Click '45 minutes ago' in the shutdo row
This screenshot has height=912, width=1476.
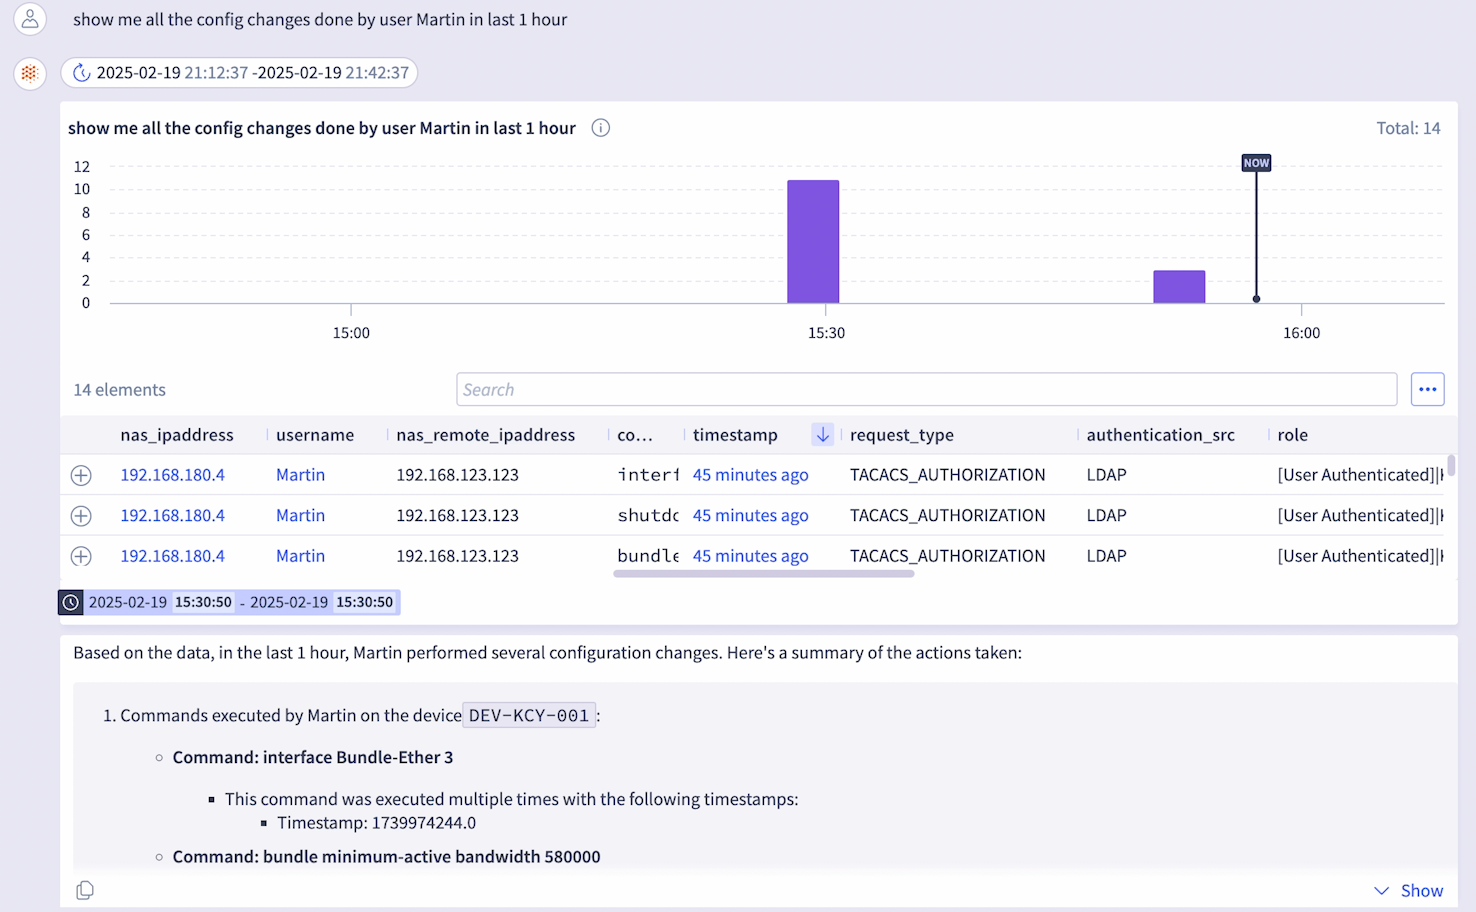(x=750, y=516)
